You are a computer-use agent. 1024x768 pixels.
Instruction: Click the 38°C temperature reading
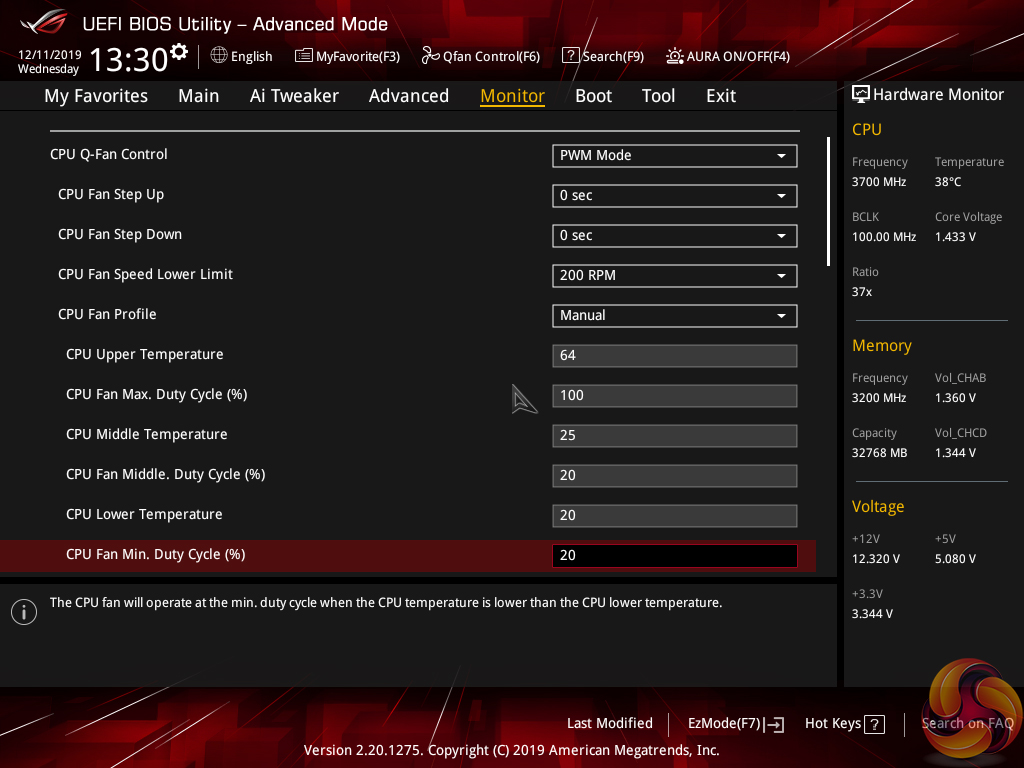[948, 182]
